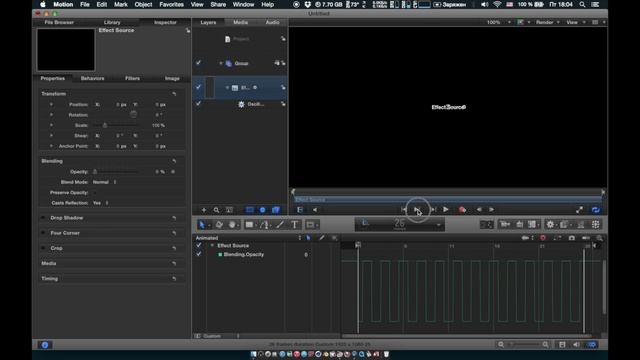Add a camera from toolbar
Image resolution: width=640 pixels, height=360 pixels.
coord(505,224)
